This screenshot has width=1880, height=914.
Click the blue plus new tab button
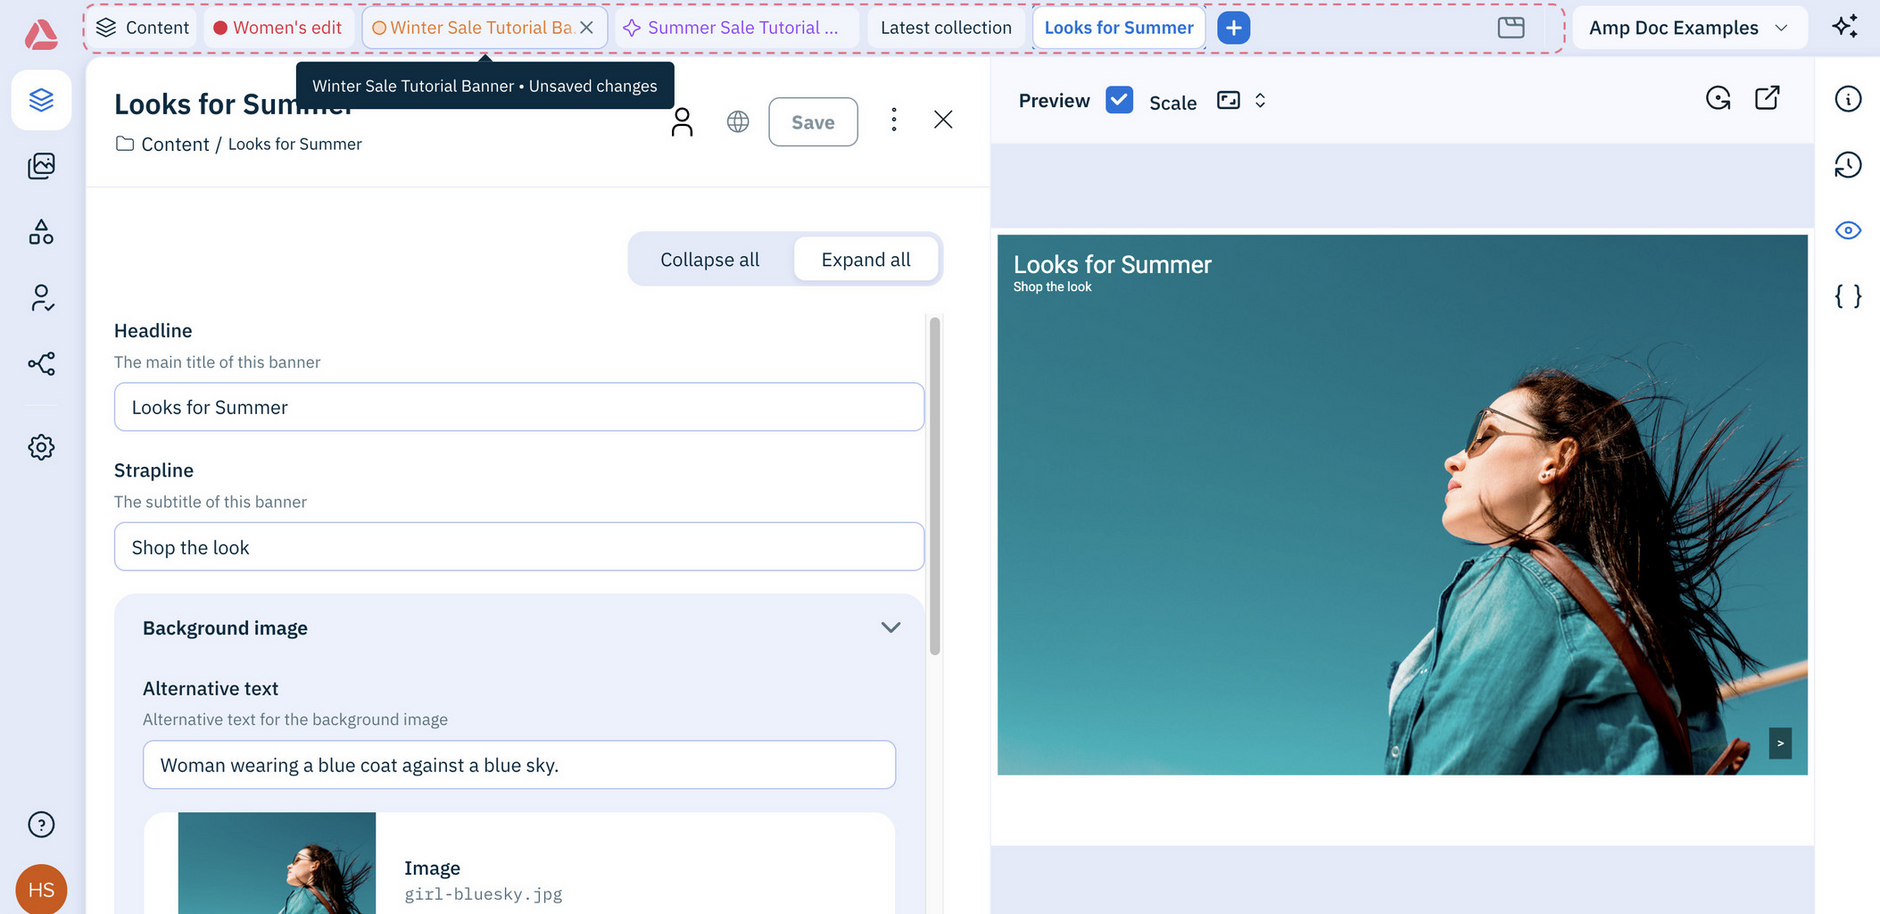tap(1234, 28)
